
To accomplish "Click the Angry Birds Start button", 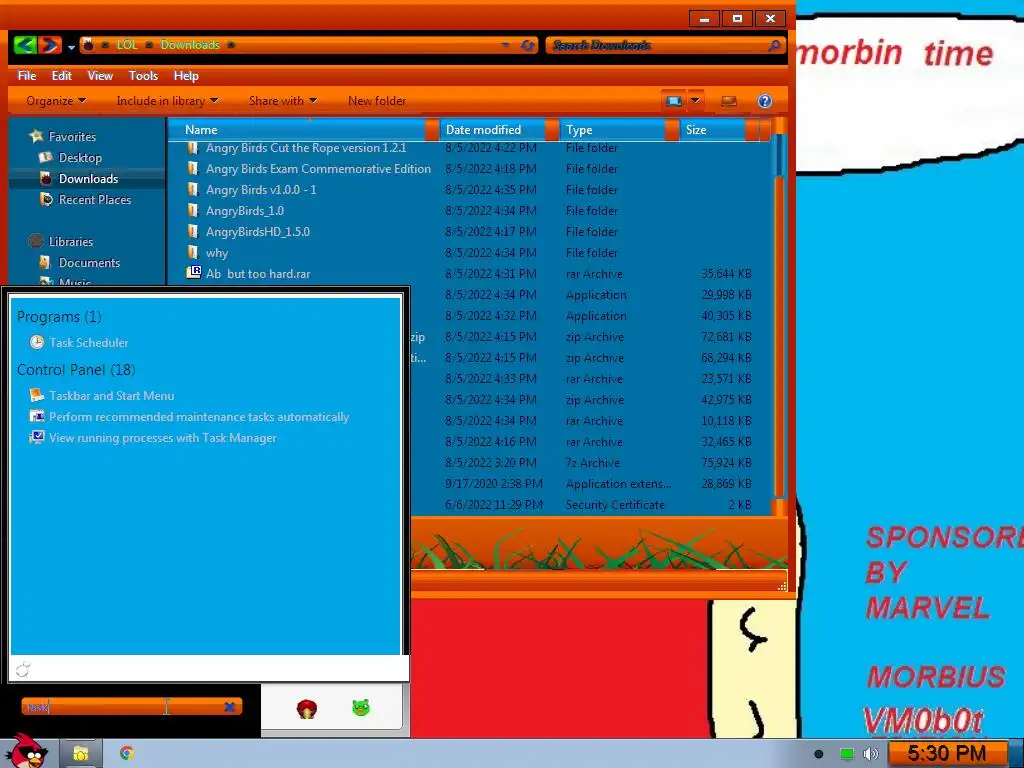I will pyautogui.click(x=28, y=752).
